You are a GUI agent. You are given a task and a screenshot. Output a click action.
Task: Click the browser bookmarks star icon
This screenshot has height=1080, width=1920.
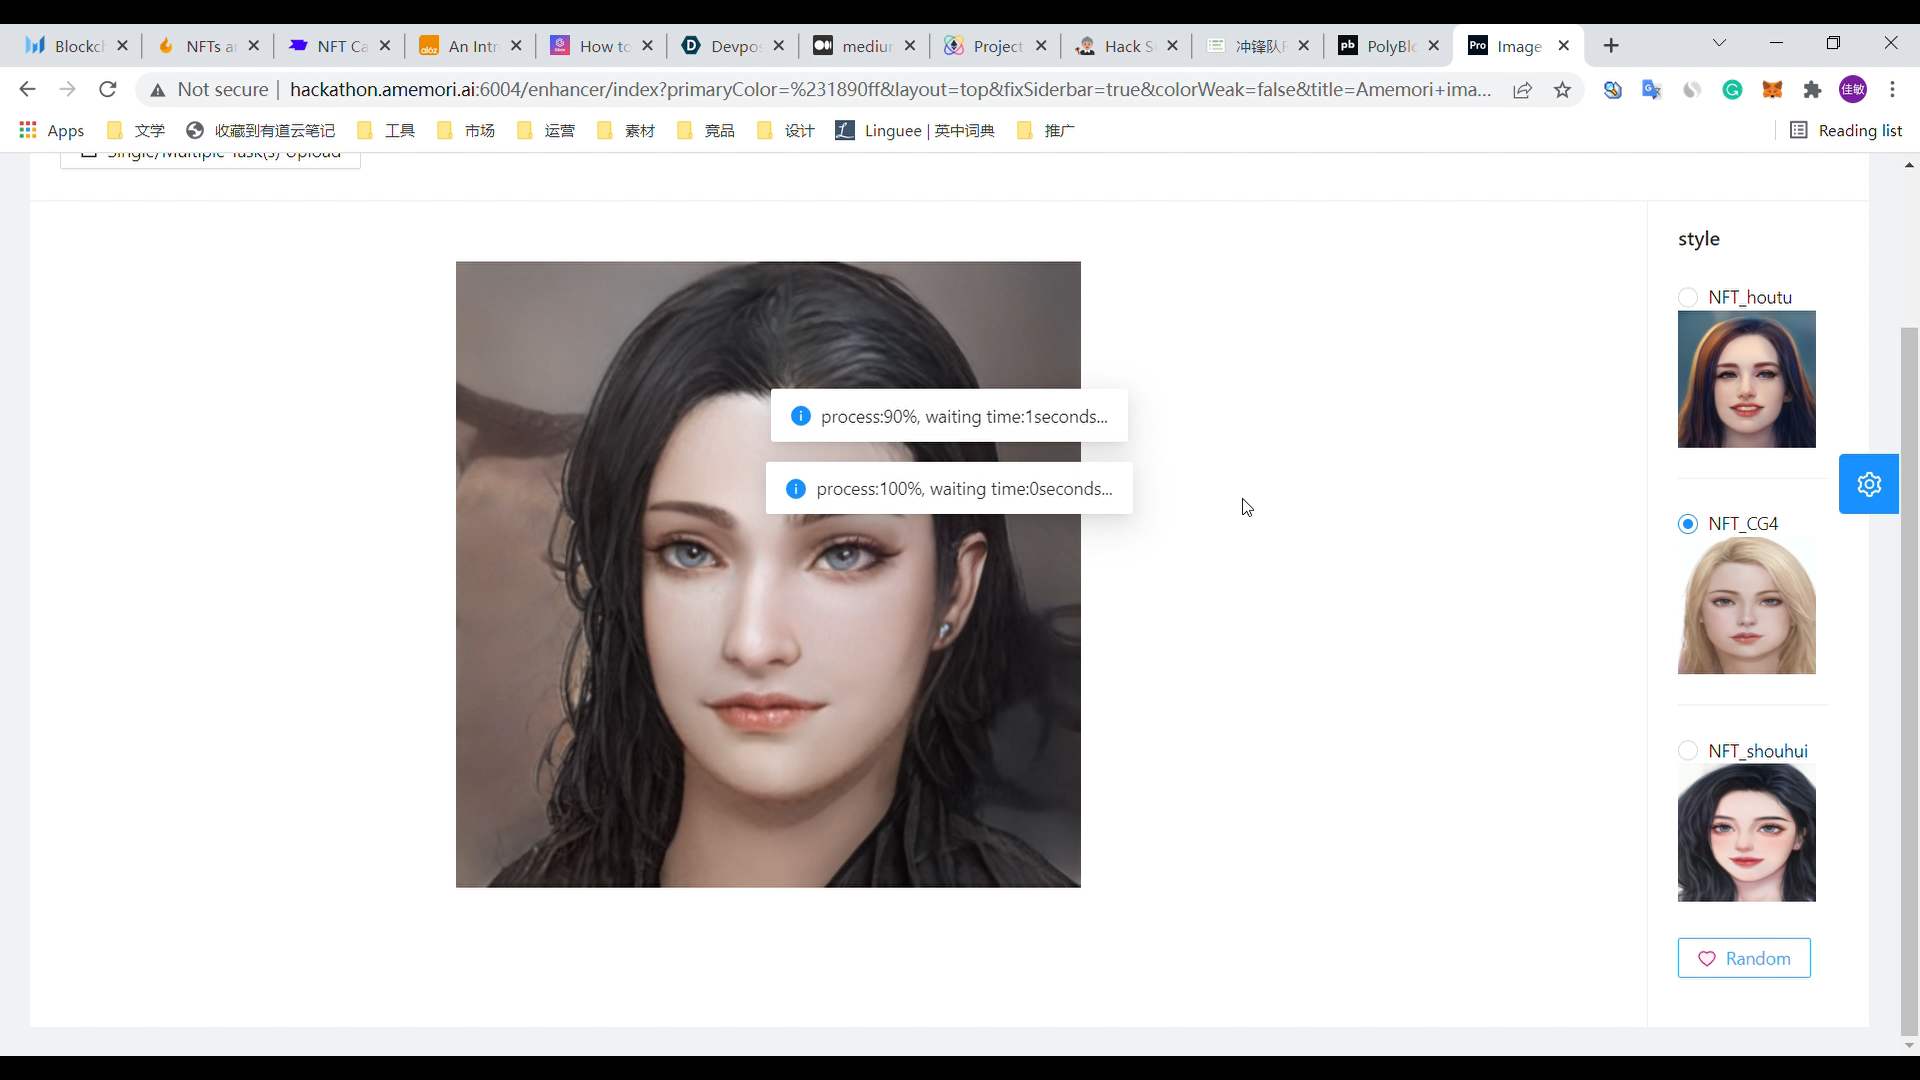pos(1564,90)
